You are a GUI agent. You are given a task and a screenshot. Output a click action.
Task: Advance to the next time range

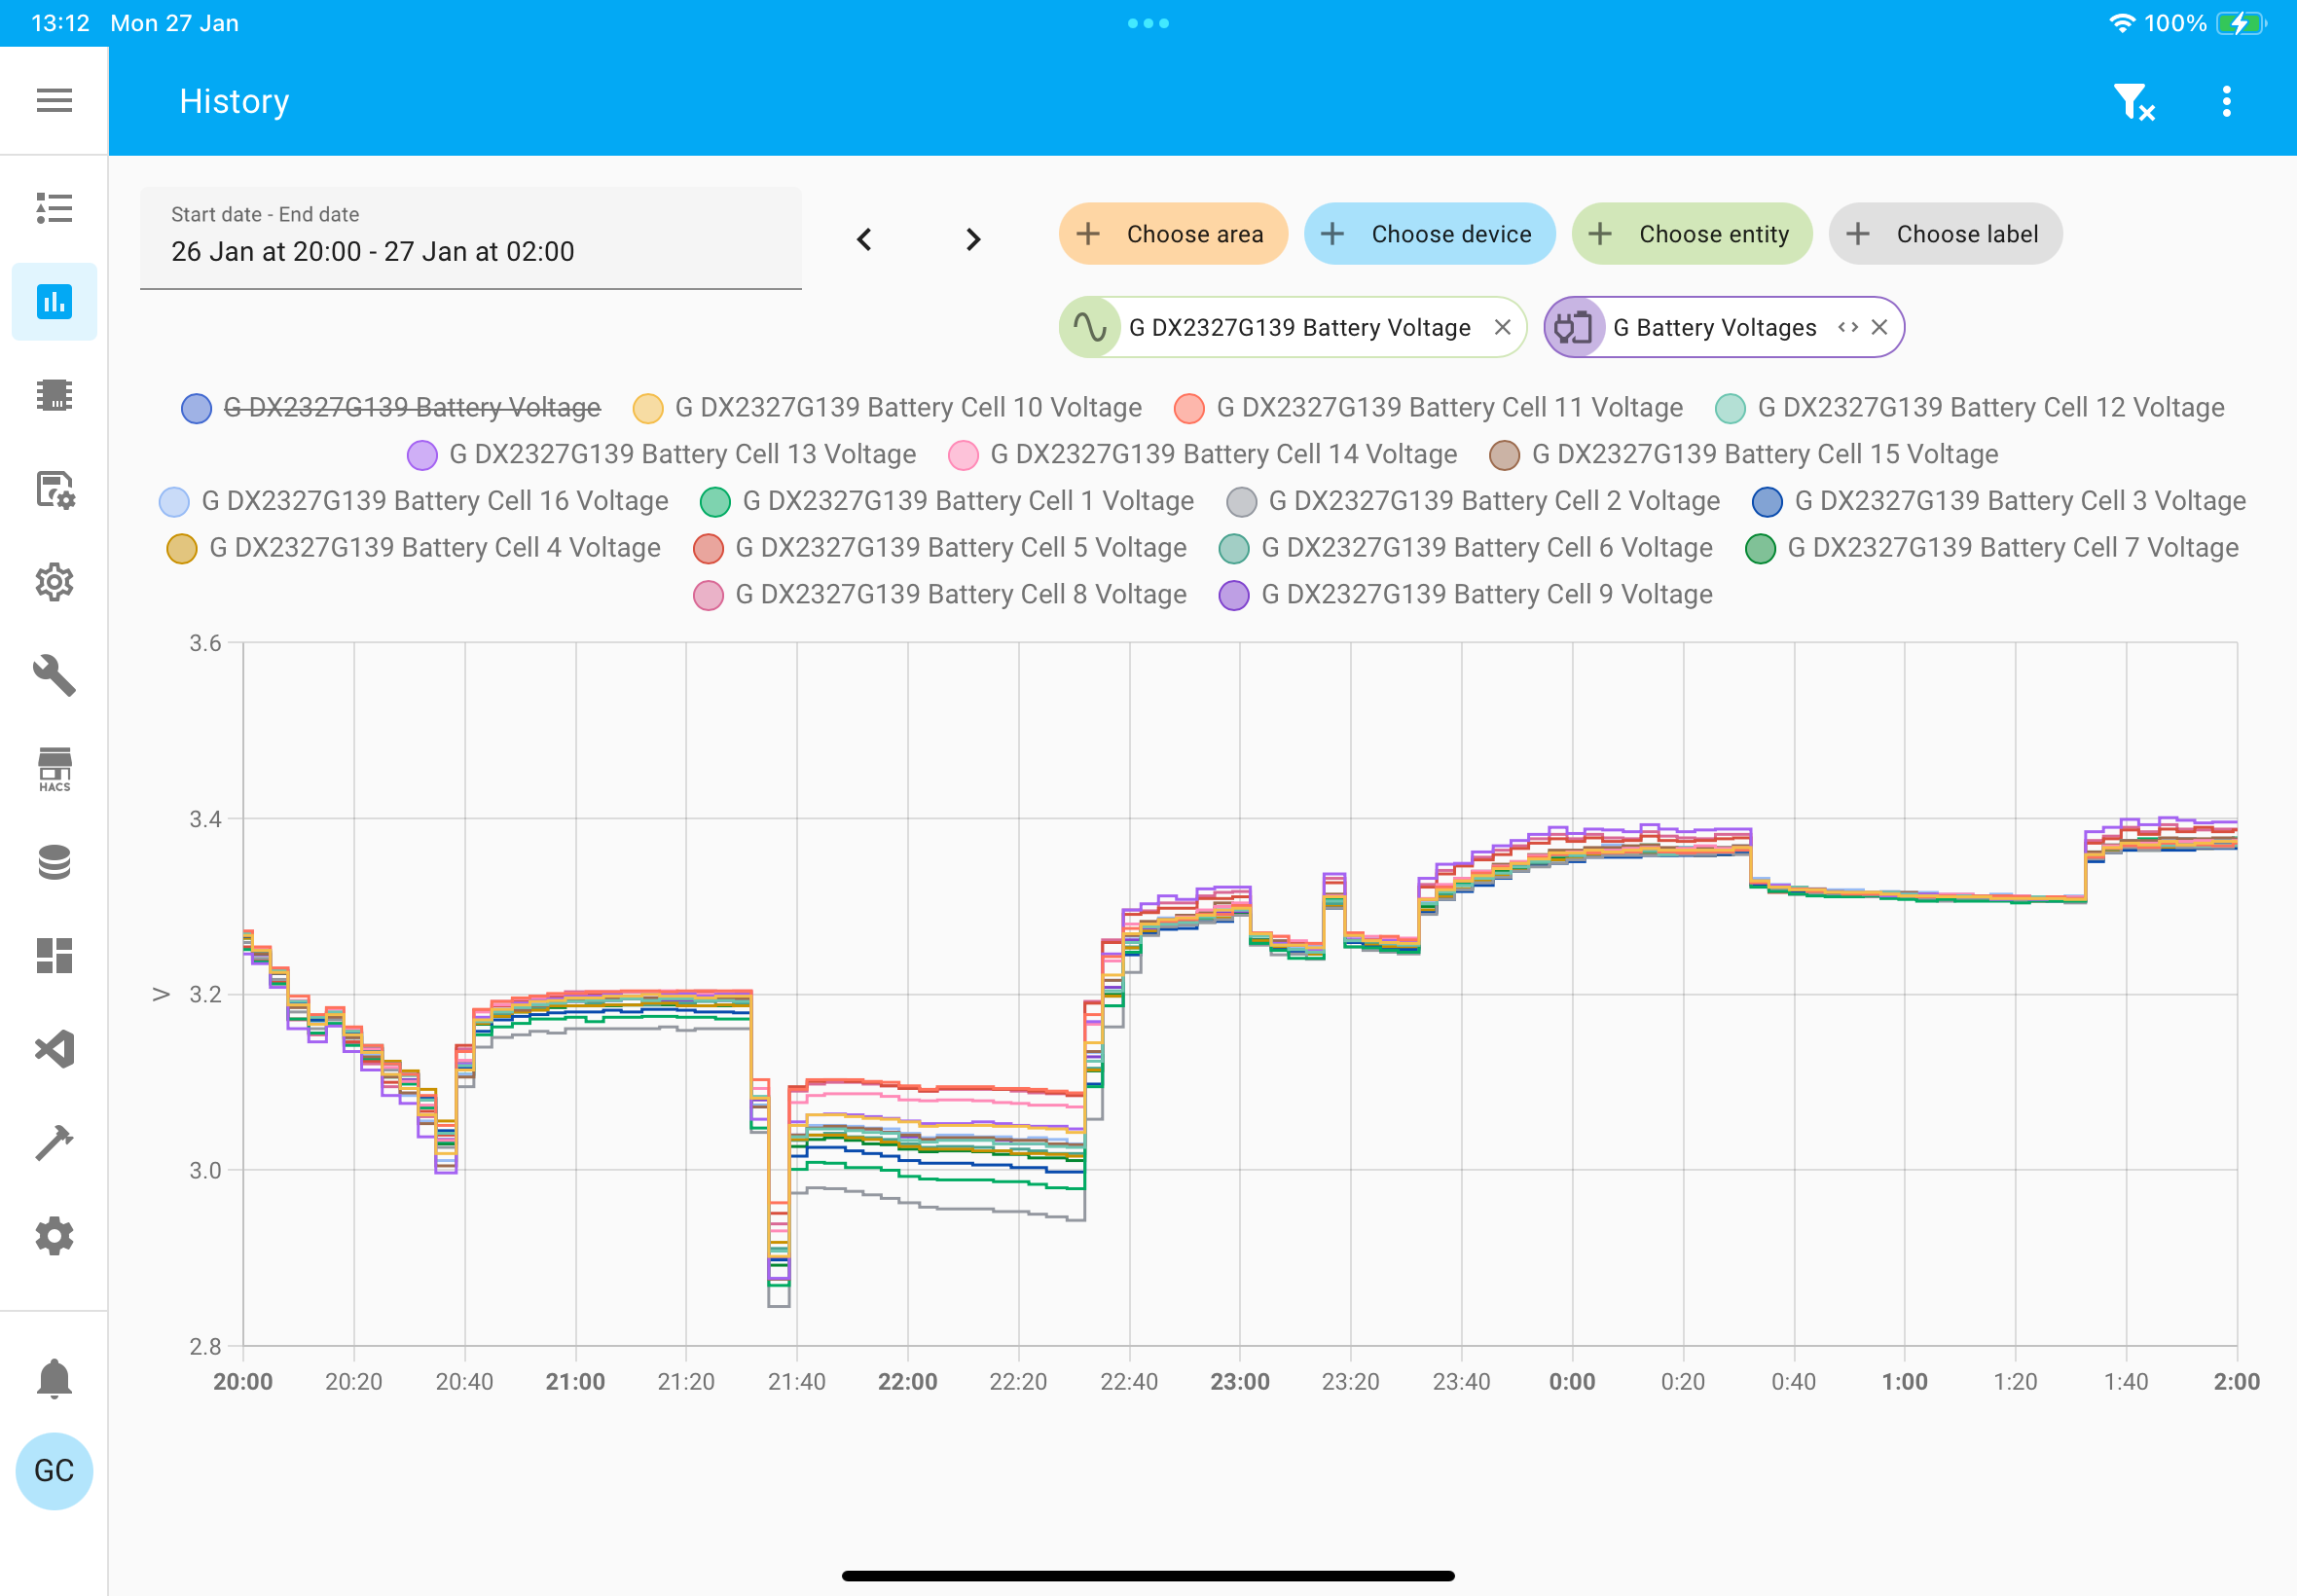point(973,239)
